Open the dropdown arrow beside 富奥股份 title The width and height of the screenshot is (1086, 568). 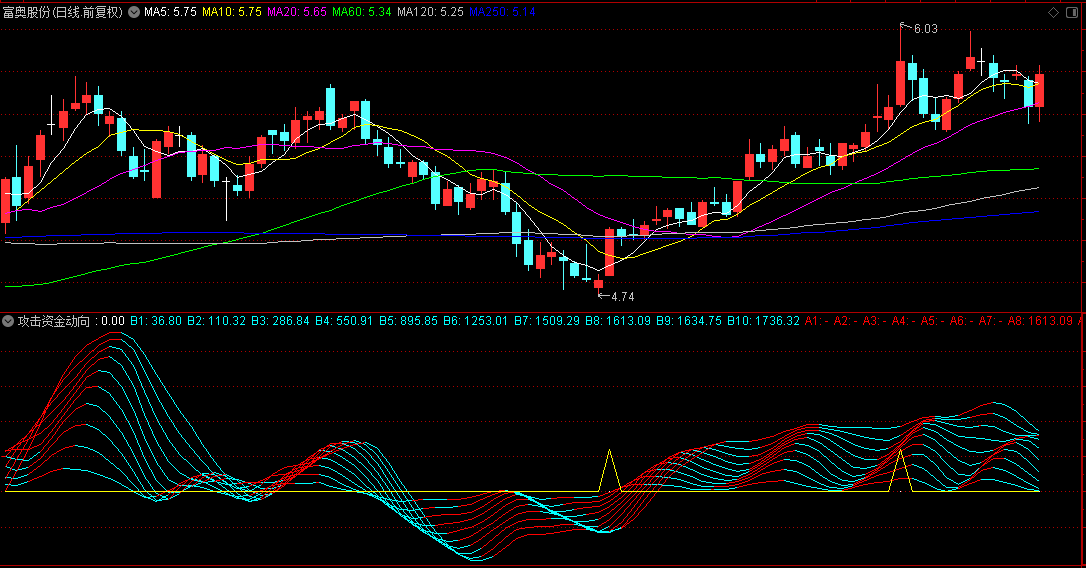pyautogui.click(x=134, y=12)
